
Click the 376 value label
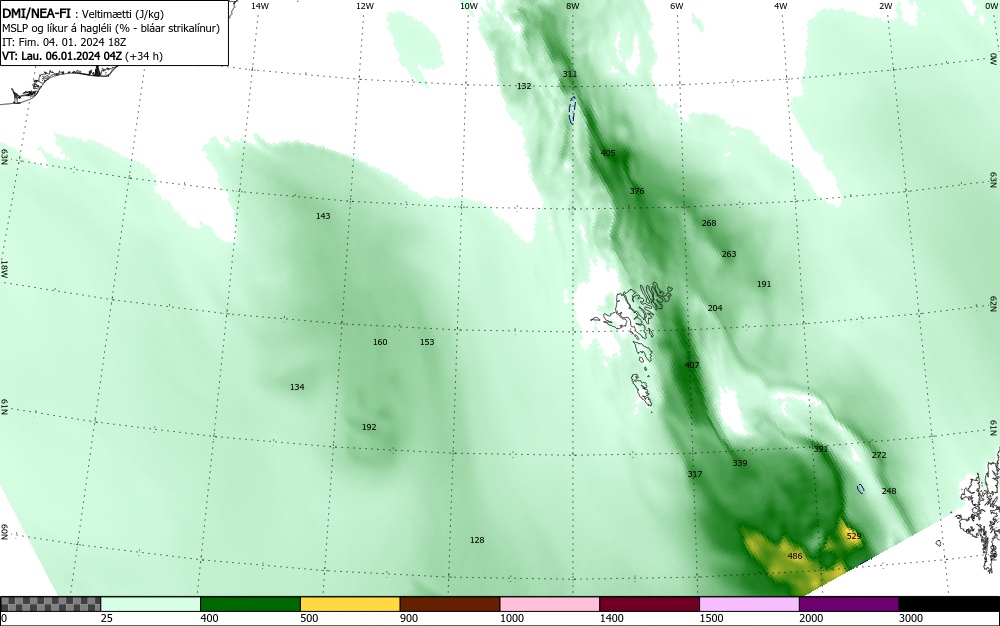pos(636,191)
